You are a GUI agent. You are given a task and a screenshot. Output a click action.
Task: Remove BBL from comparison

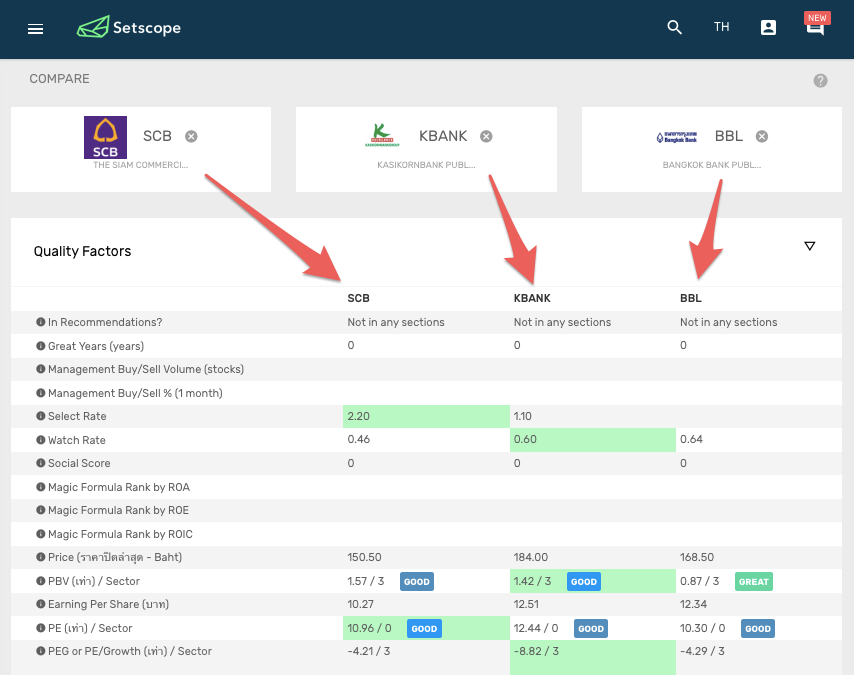point(762,136)
